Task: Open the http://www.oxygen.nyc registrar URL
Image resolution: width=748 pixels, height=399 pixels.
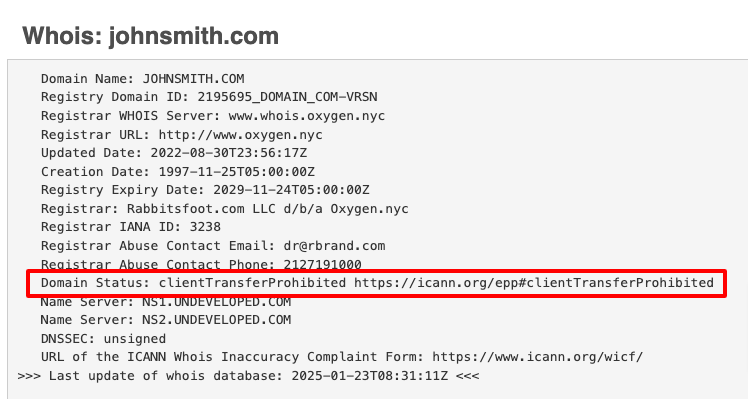Action: point(240,135)
